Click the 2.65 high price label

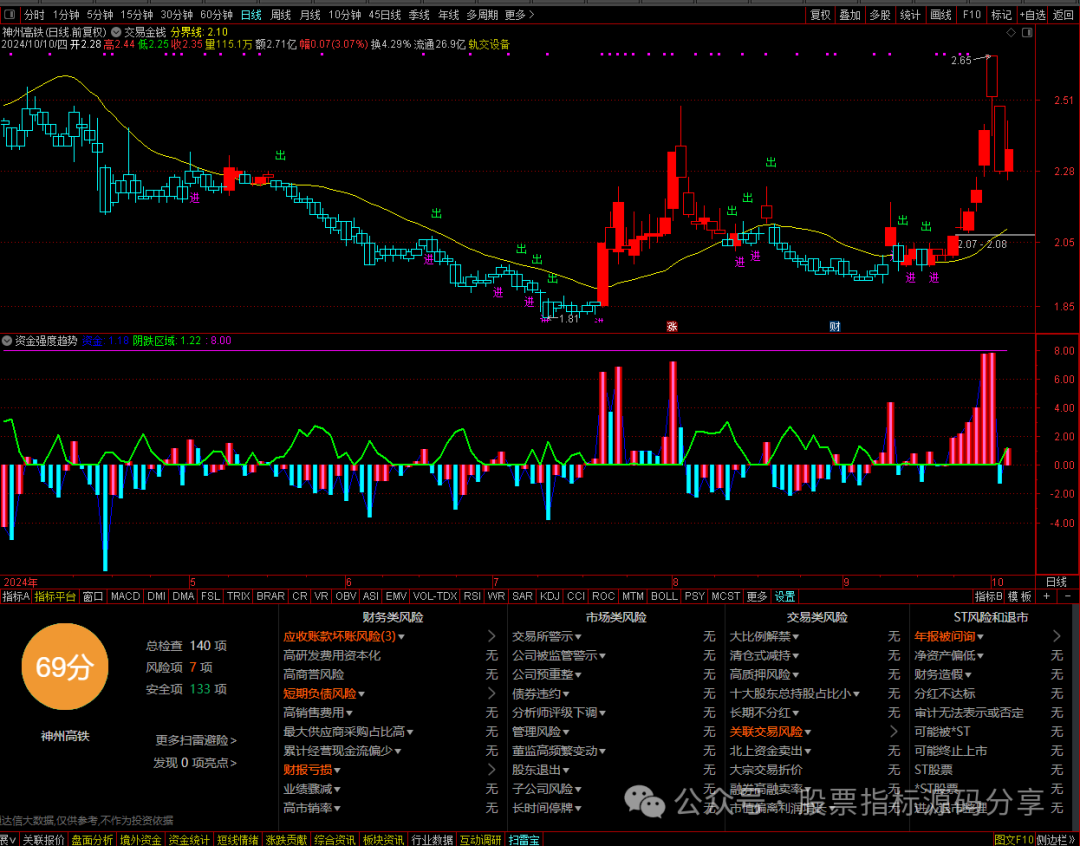(x=961, y=61)
